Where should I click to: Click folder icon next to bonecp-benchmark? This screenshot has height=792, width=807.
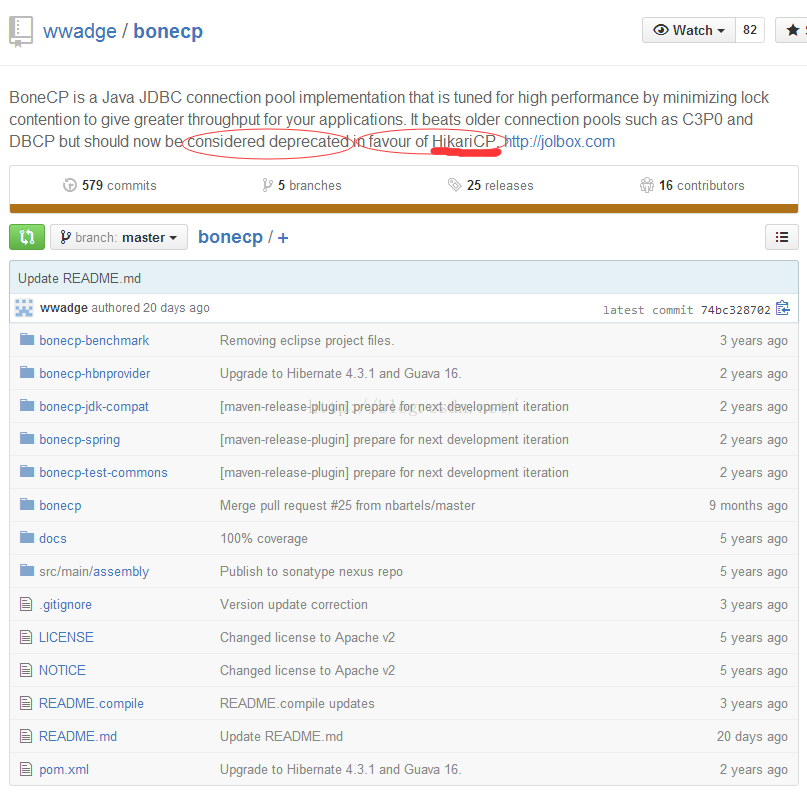click(27, 339)
